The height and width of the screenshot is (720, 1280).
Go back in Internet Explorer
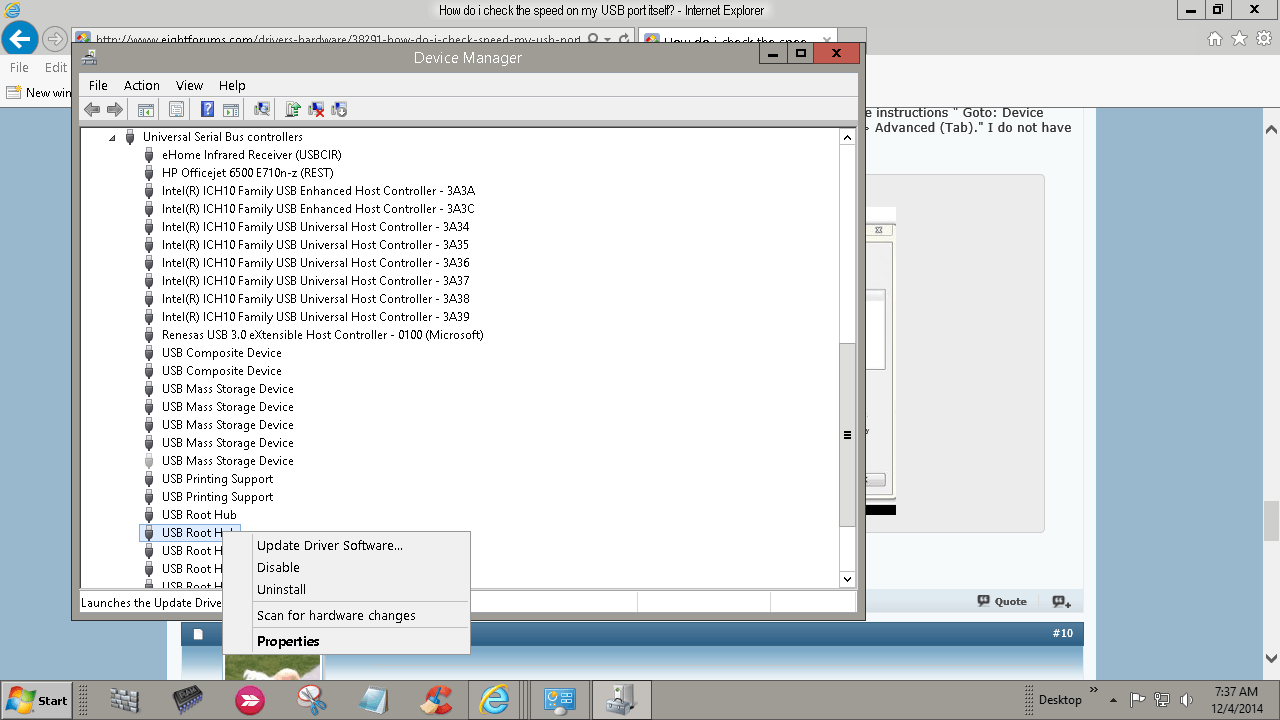point(20,39)
